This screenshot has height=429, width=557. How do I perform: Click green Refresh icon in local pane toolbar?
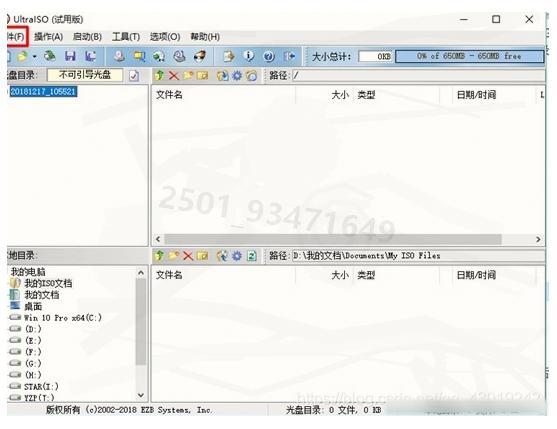tap(252, 256)
